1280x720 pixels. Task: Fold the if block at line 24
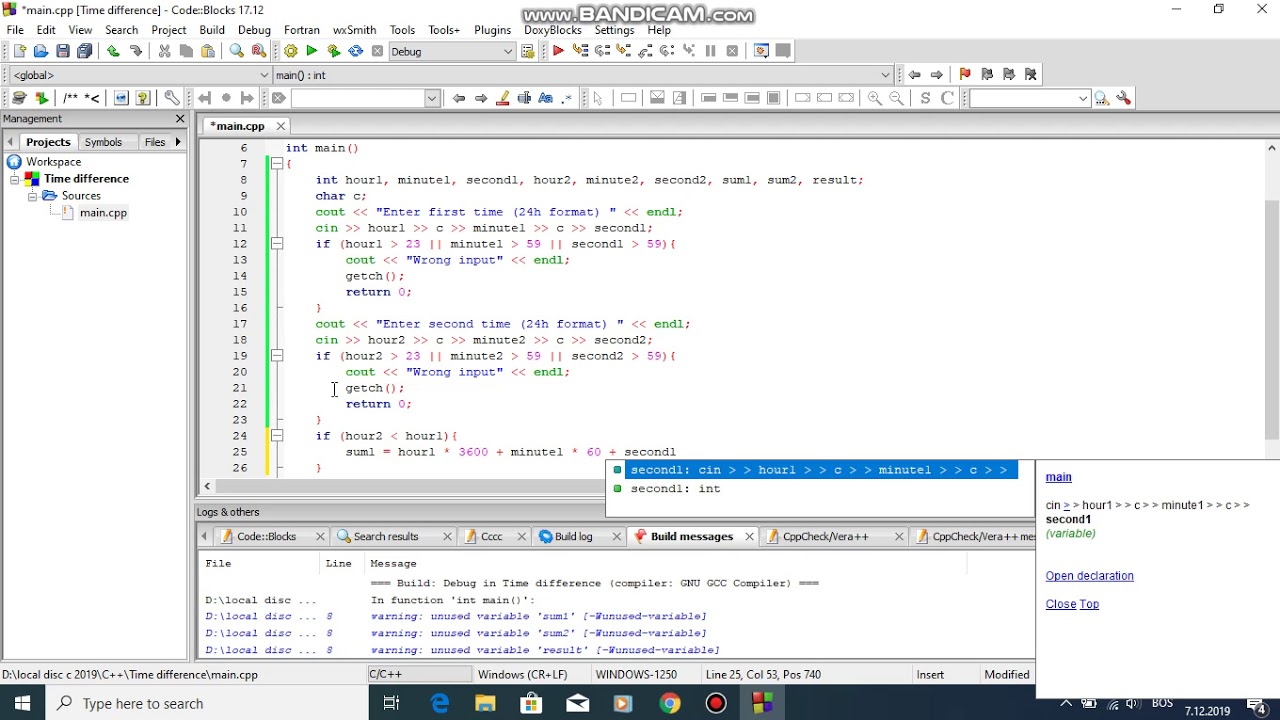pyautogui.click(x=277, y=436)
